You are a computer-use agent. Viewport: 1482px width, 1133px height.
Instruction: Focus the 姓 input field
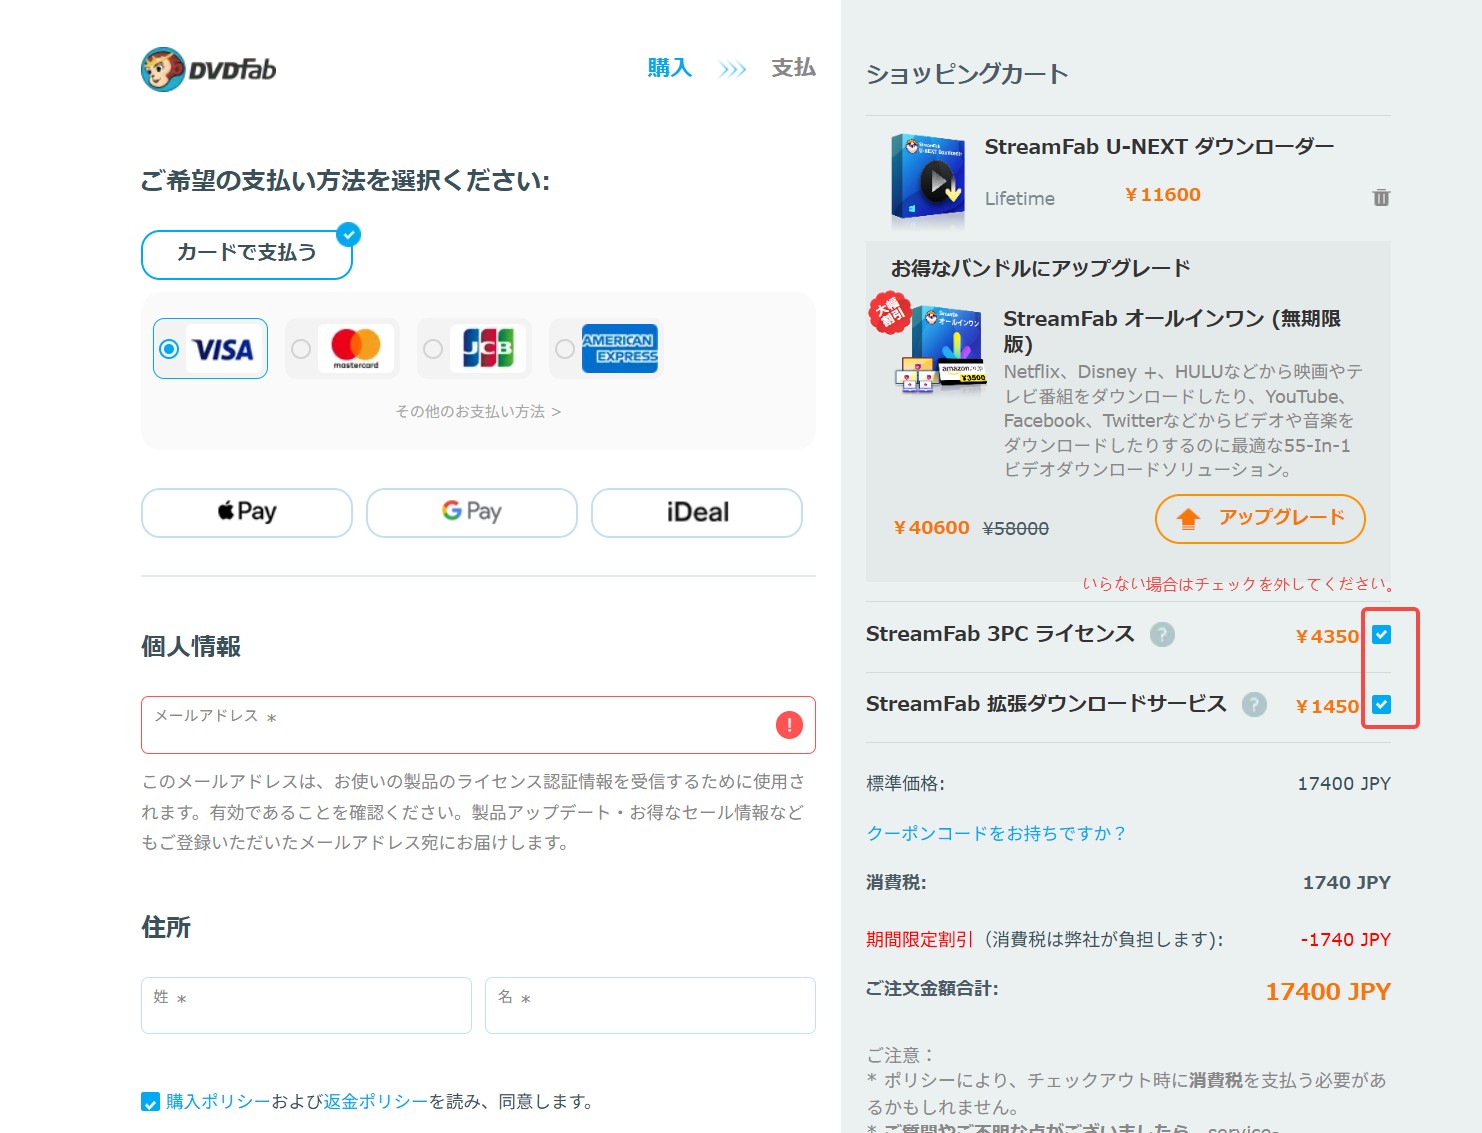click(306, 1005)
